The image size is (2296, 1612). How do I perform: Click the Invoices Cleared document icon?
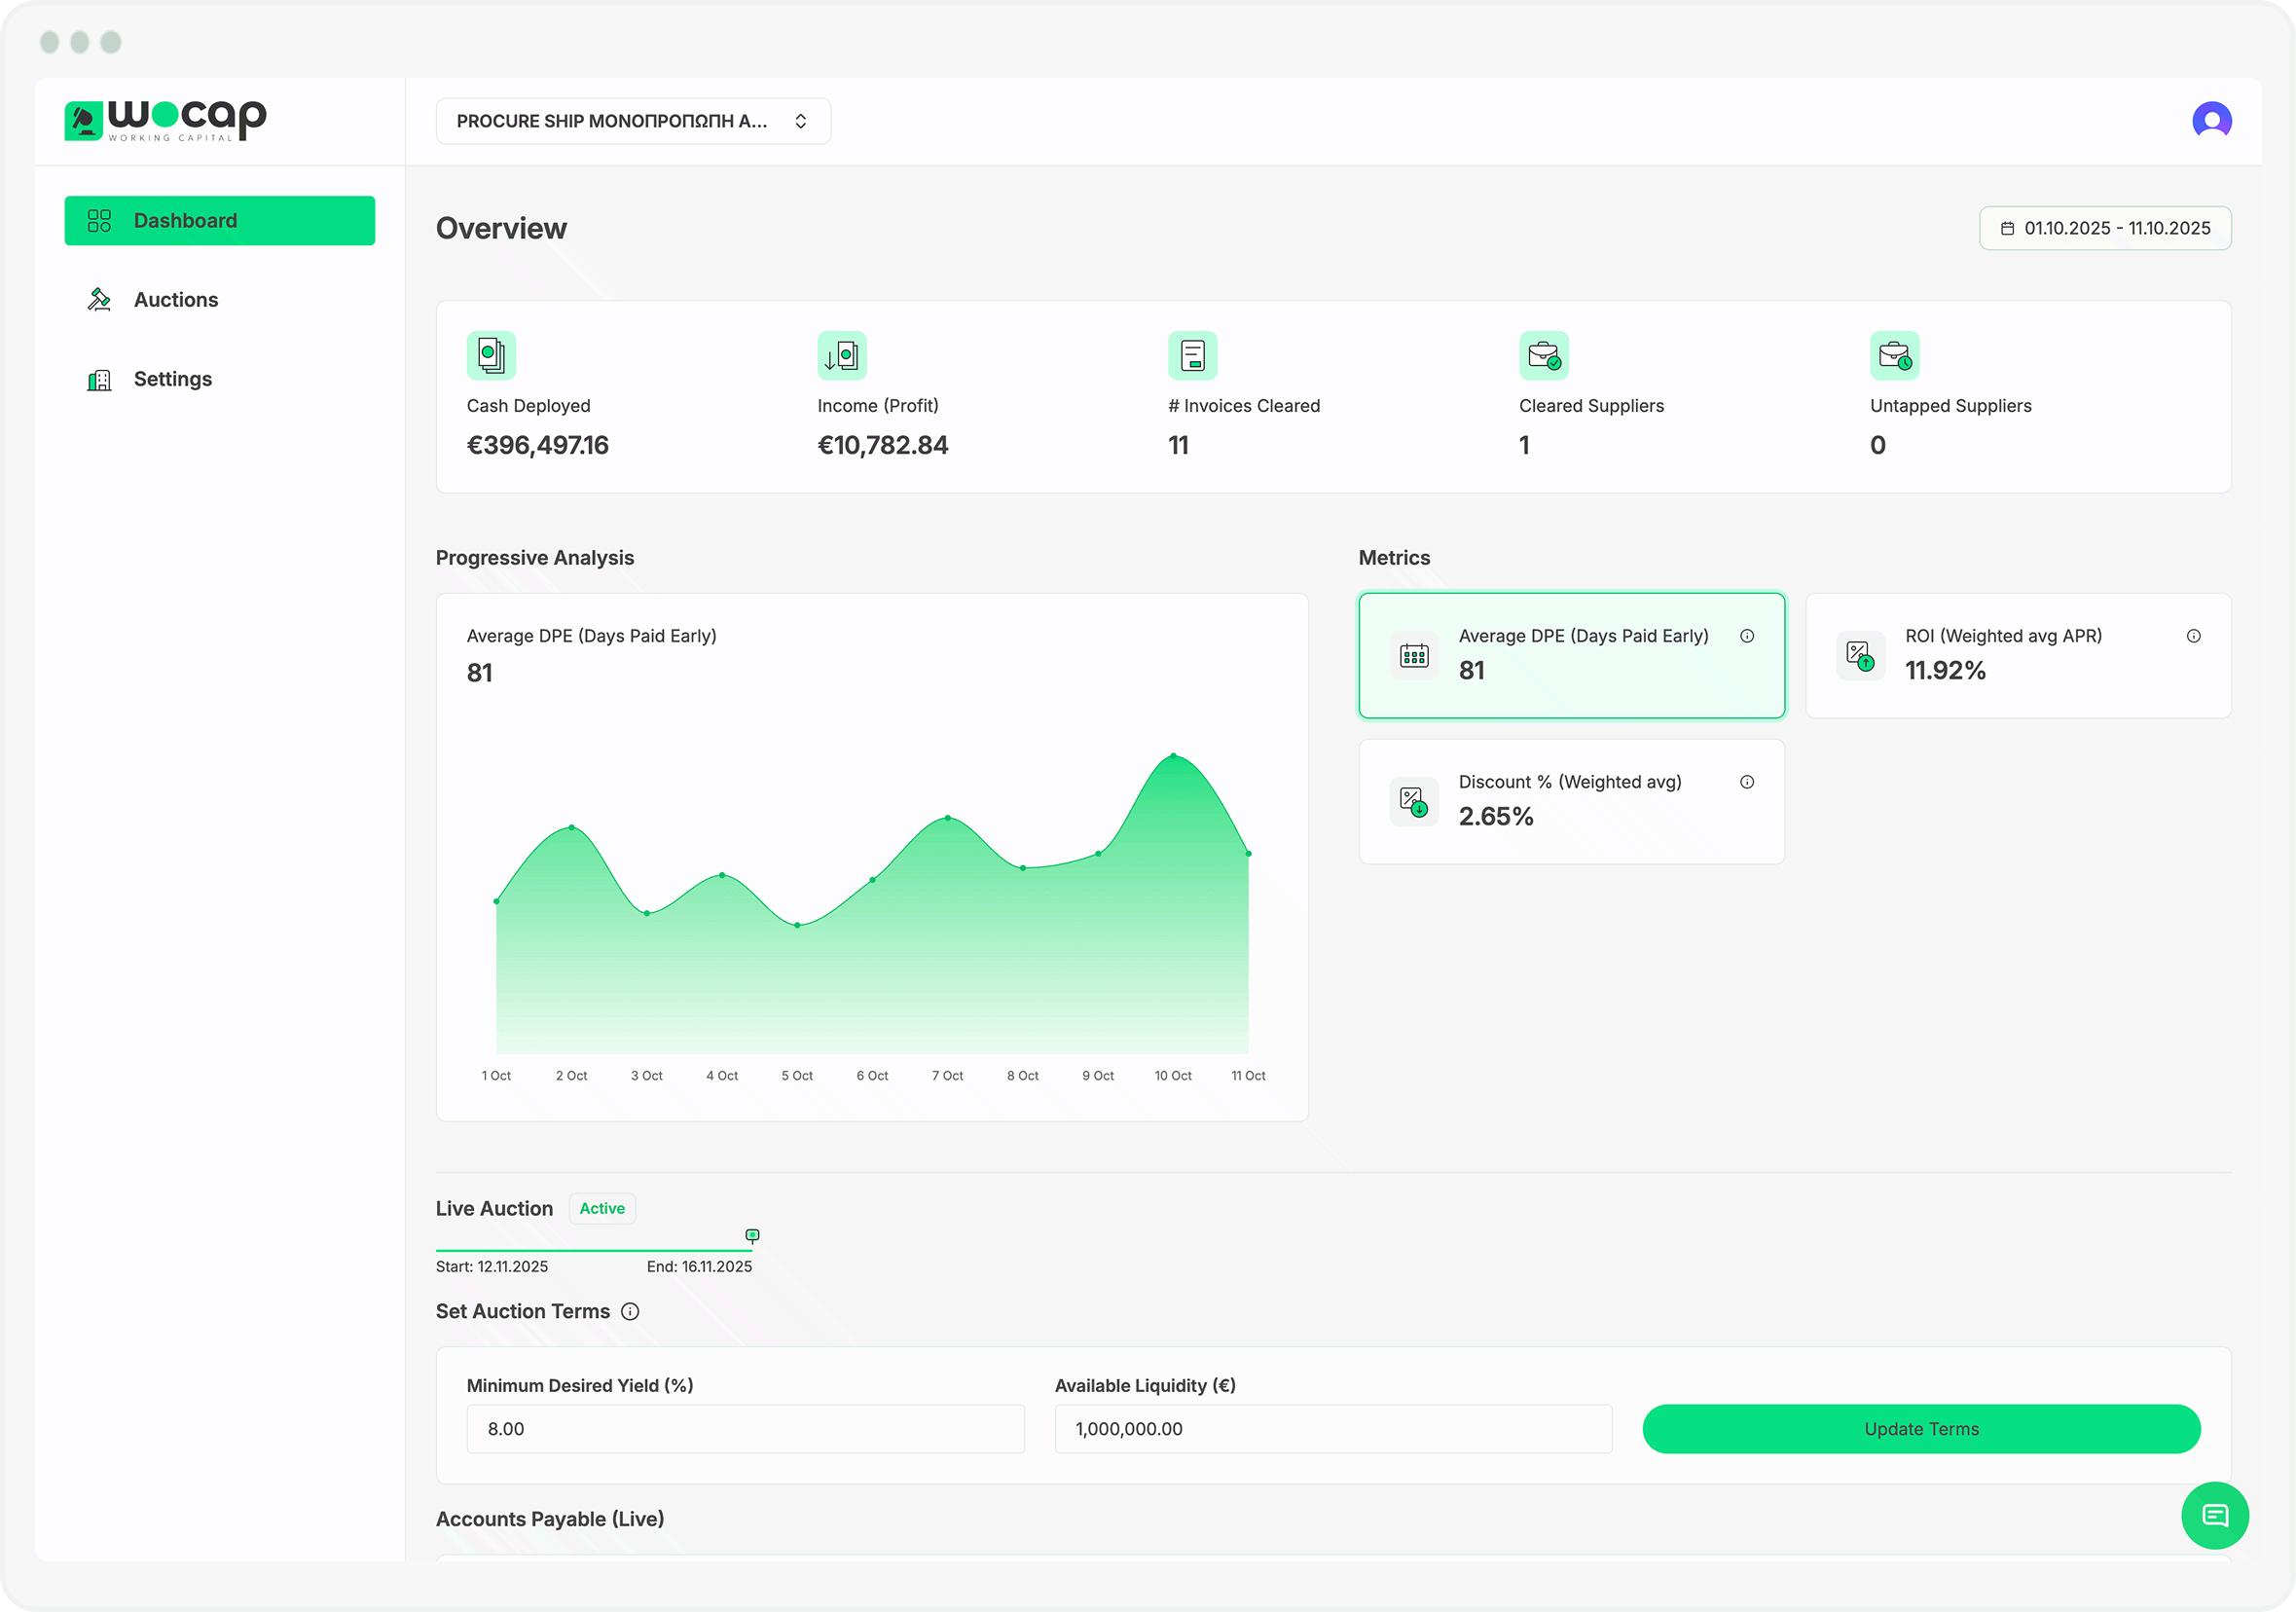(x=1192, y=355)
